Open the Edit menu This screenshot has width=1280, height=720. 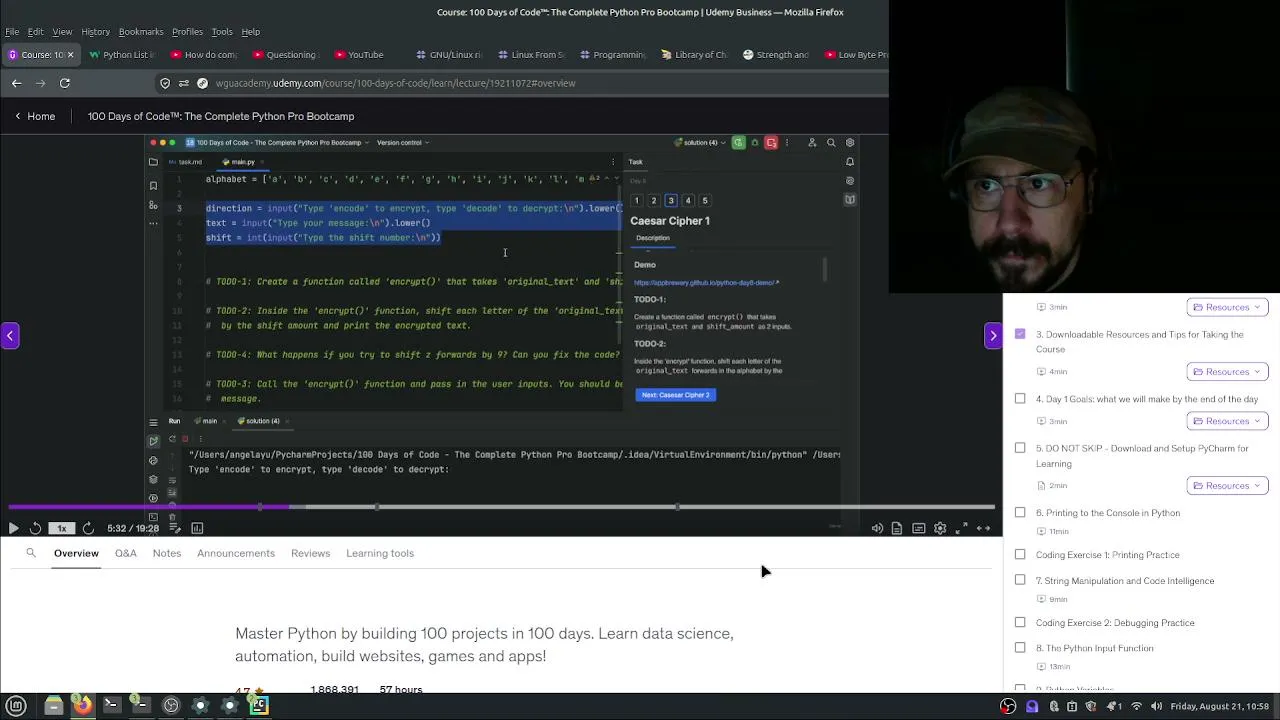(x=36, y=32)
